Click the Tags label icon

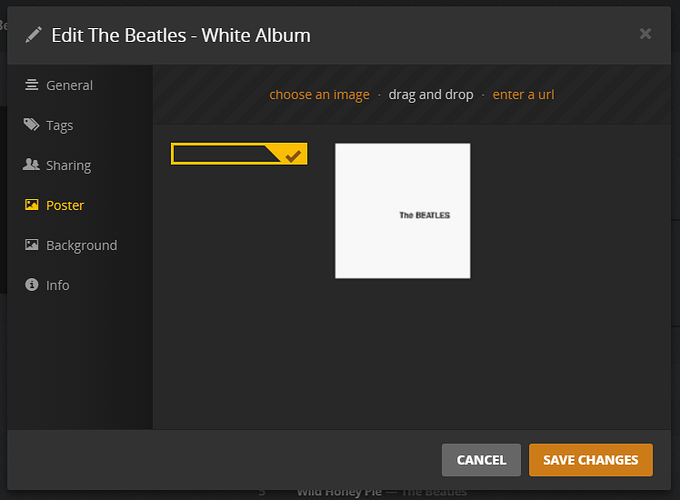tap(32, 125)
